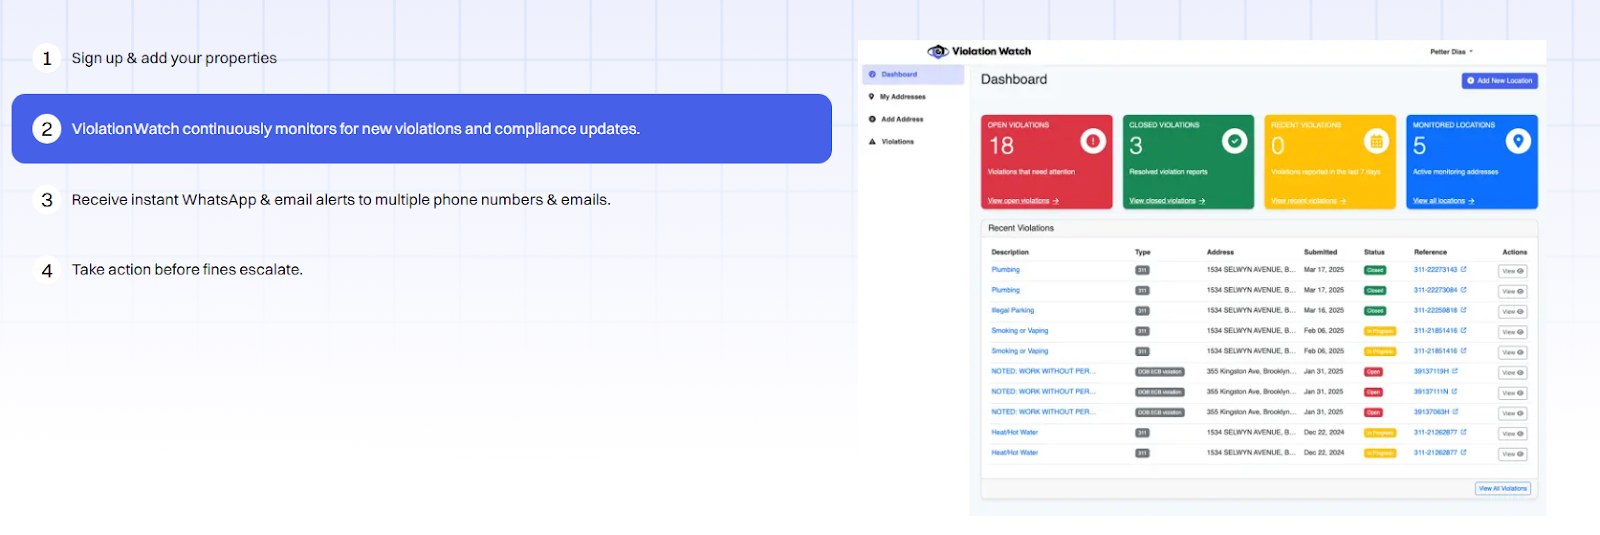Click 'Resolved violation reports' text
The width and height of the screenshot is (1600, 535).
click(x=1168, y=172)
